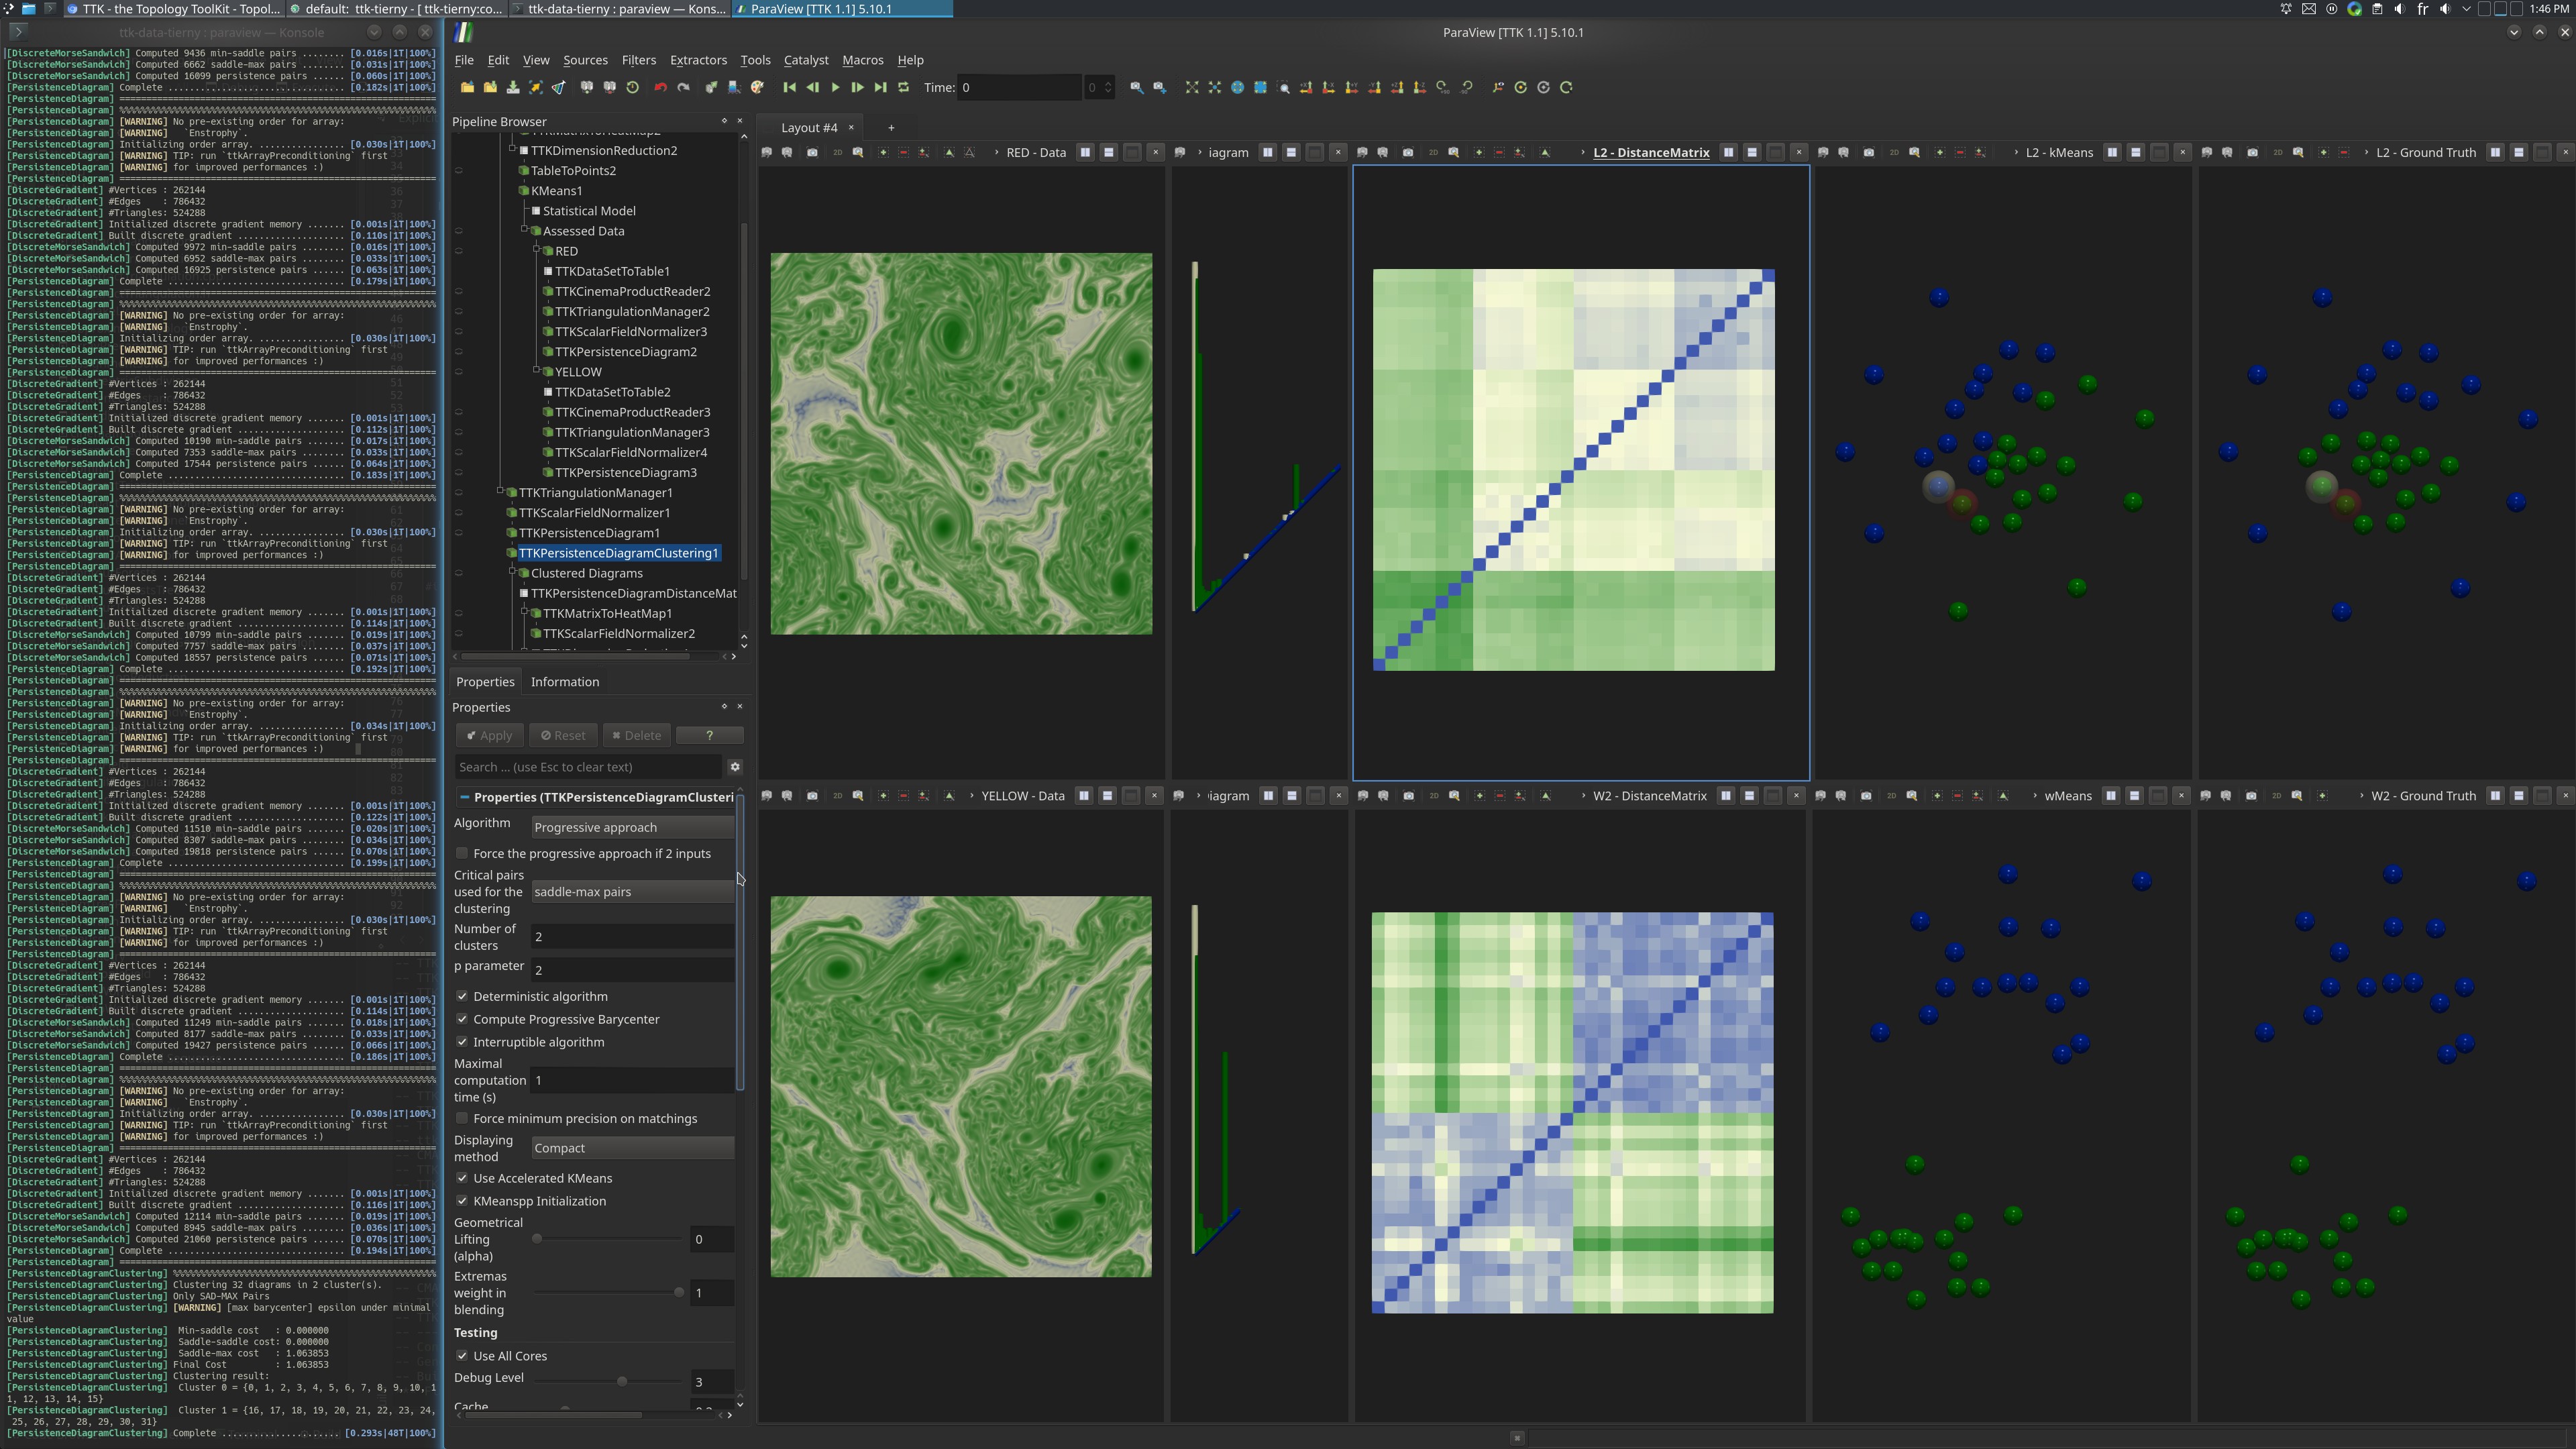The height and width of the screenshot is (1449, 2576).
Task: Open the Filters menu
Action: [x=638, y=60]
